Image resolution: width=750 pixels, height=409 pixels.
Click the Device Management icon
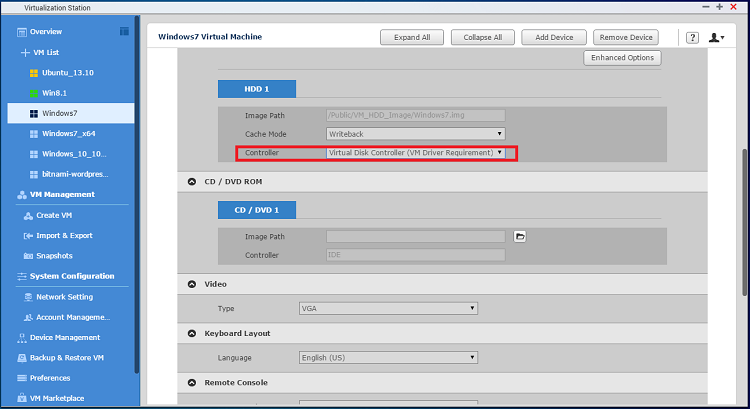pos(22,338)
